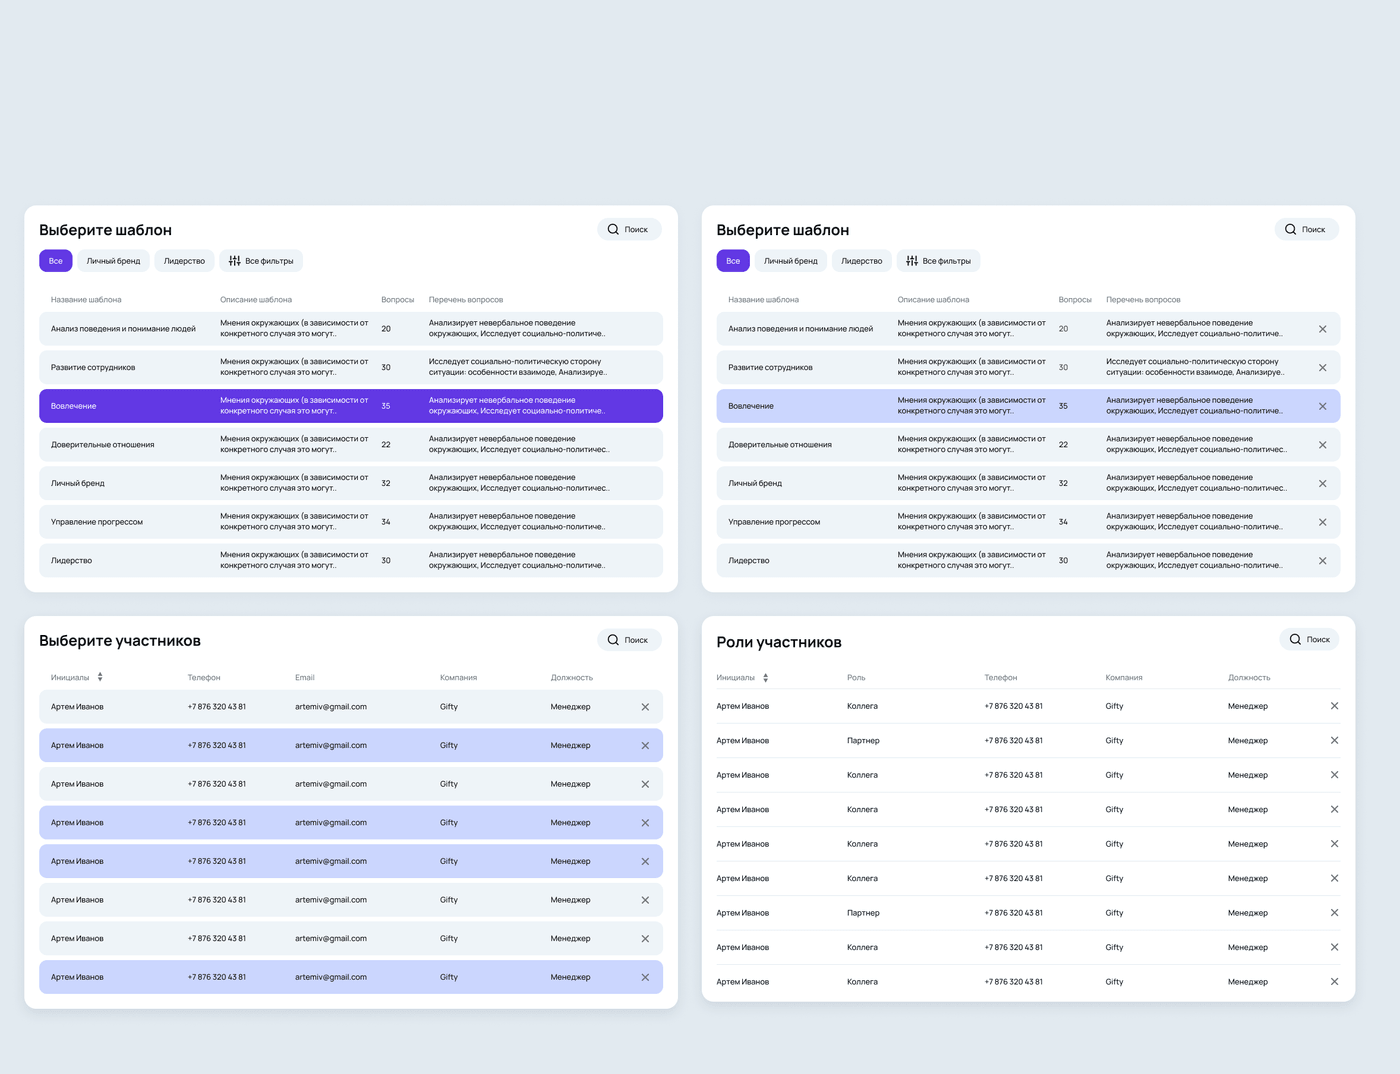The image size is (1400, 1074).
Task: Pick Анализ поведения и понимание людей in panel without crosses
Action: click(x=351, y=329)
